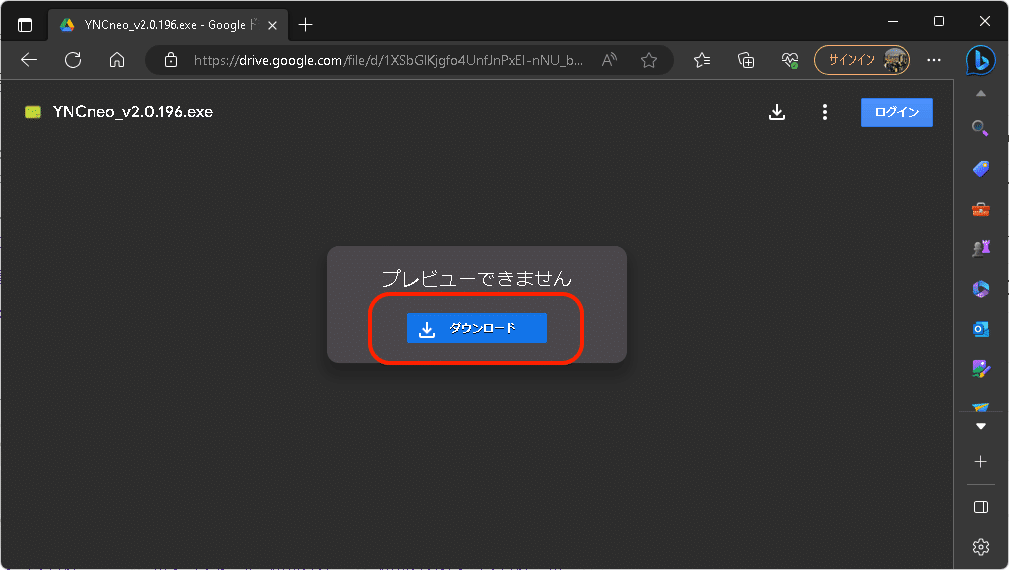The height and width of the screenshot is (570, 1009).
Task: Open sidebar settings gear
Action: (980, 547)
